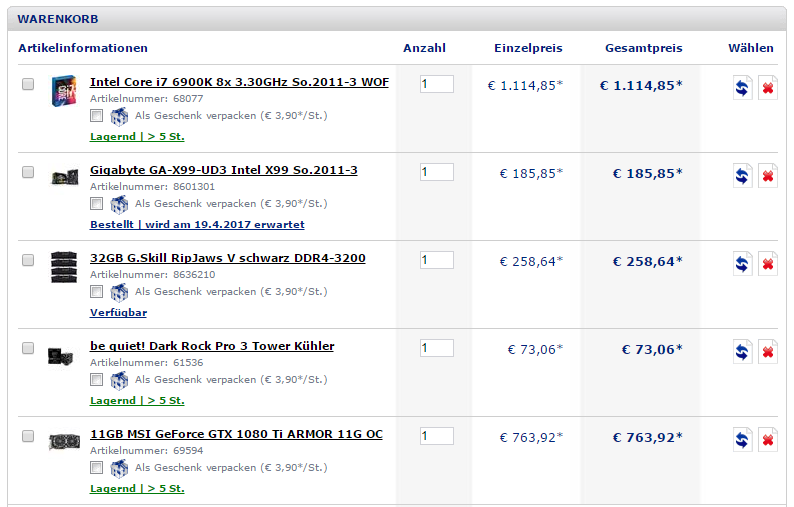Remove Intel Core i7 6900K from cart
Image resolution: width=794 pixels, height=507 pixels.
[768, 88]
